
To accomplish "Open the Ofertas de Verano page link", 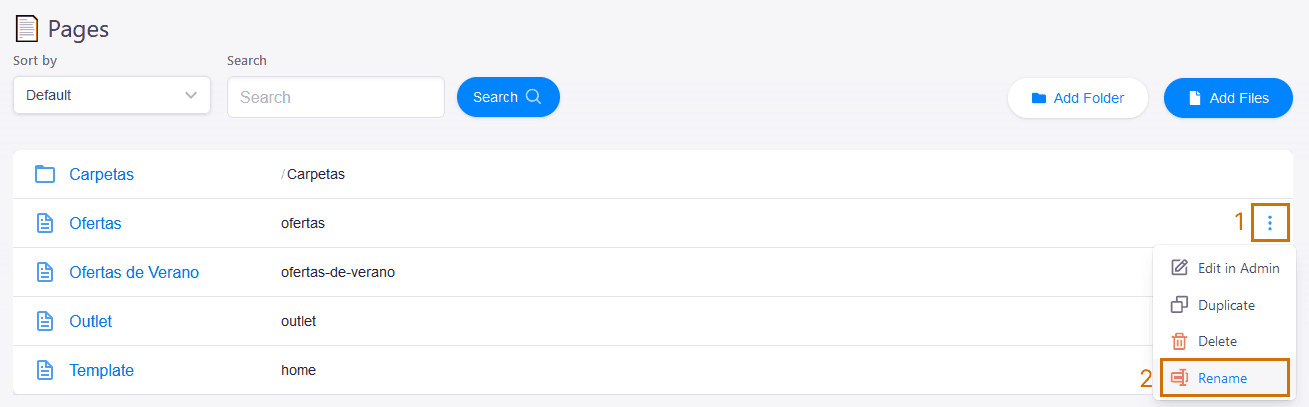I will click(x=134, y=272).
